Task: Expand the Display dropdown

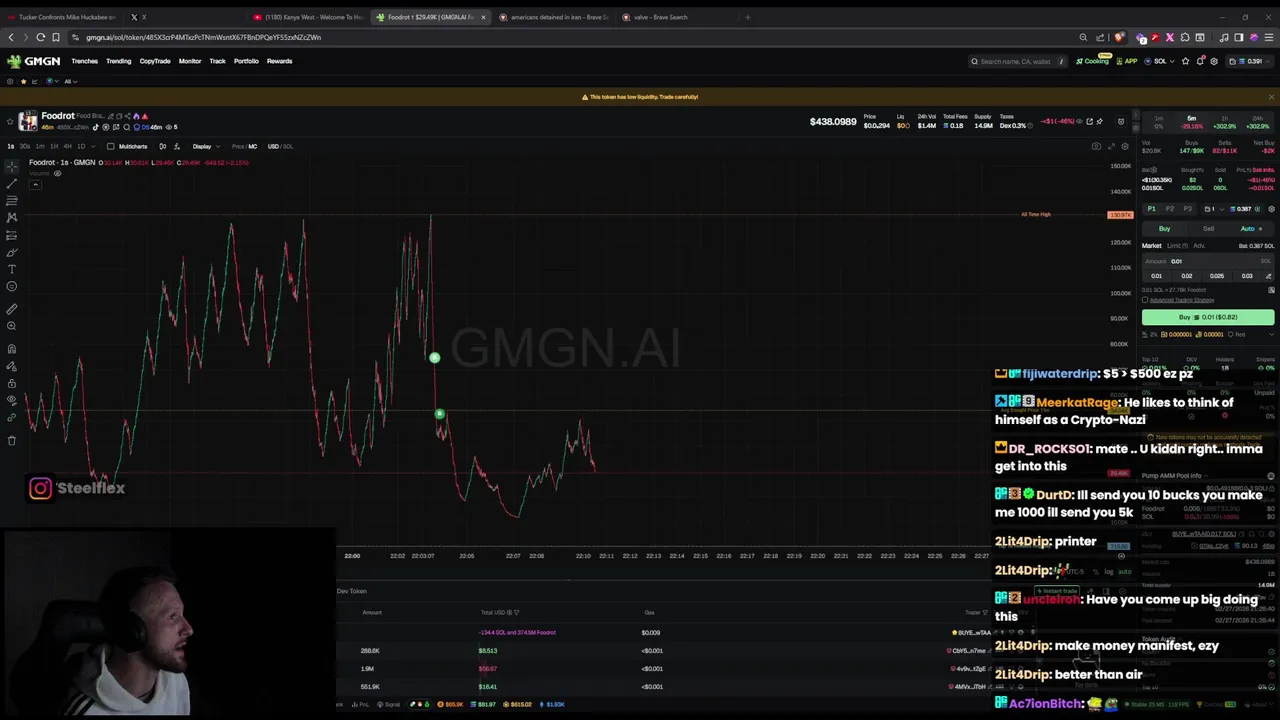Action: click(204, 147)
